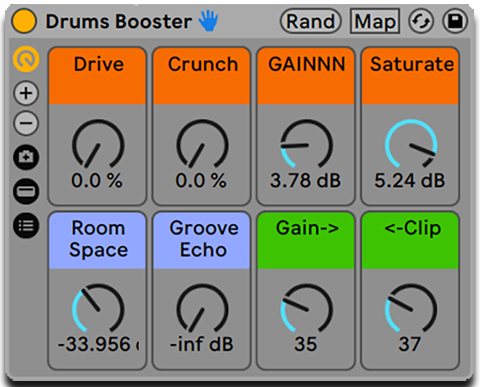Screen dimensions: 480x387
Task: Store a new macro variation snapshot
Action: click(x=26, y=157)
